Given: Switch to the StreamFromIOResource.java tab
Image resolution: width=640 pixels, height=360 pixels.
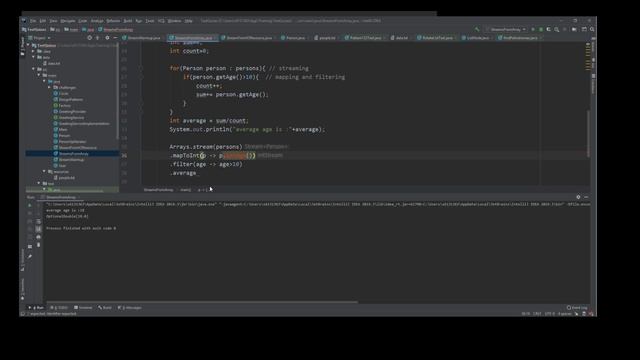Looking at the screenshot, I should click(x=247, y=38).
